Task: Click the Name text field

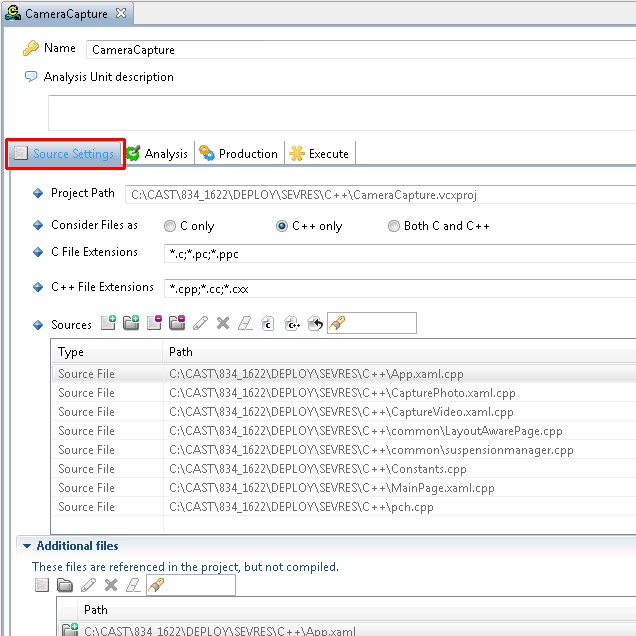Action: 360,50
